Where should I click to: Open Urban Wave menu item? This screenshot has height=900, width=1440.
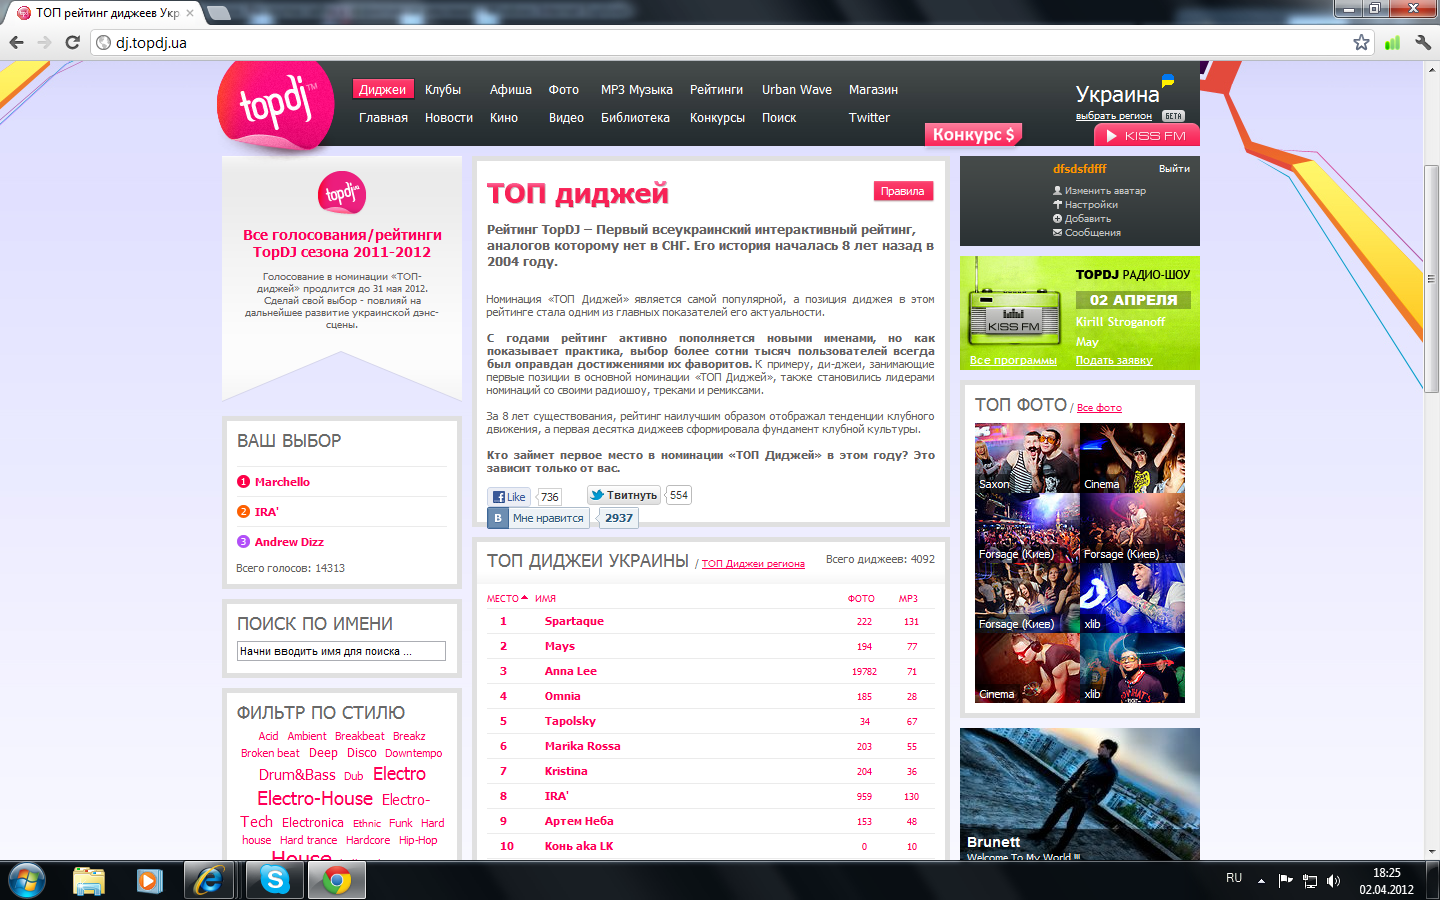click(797, 89)
